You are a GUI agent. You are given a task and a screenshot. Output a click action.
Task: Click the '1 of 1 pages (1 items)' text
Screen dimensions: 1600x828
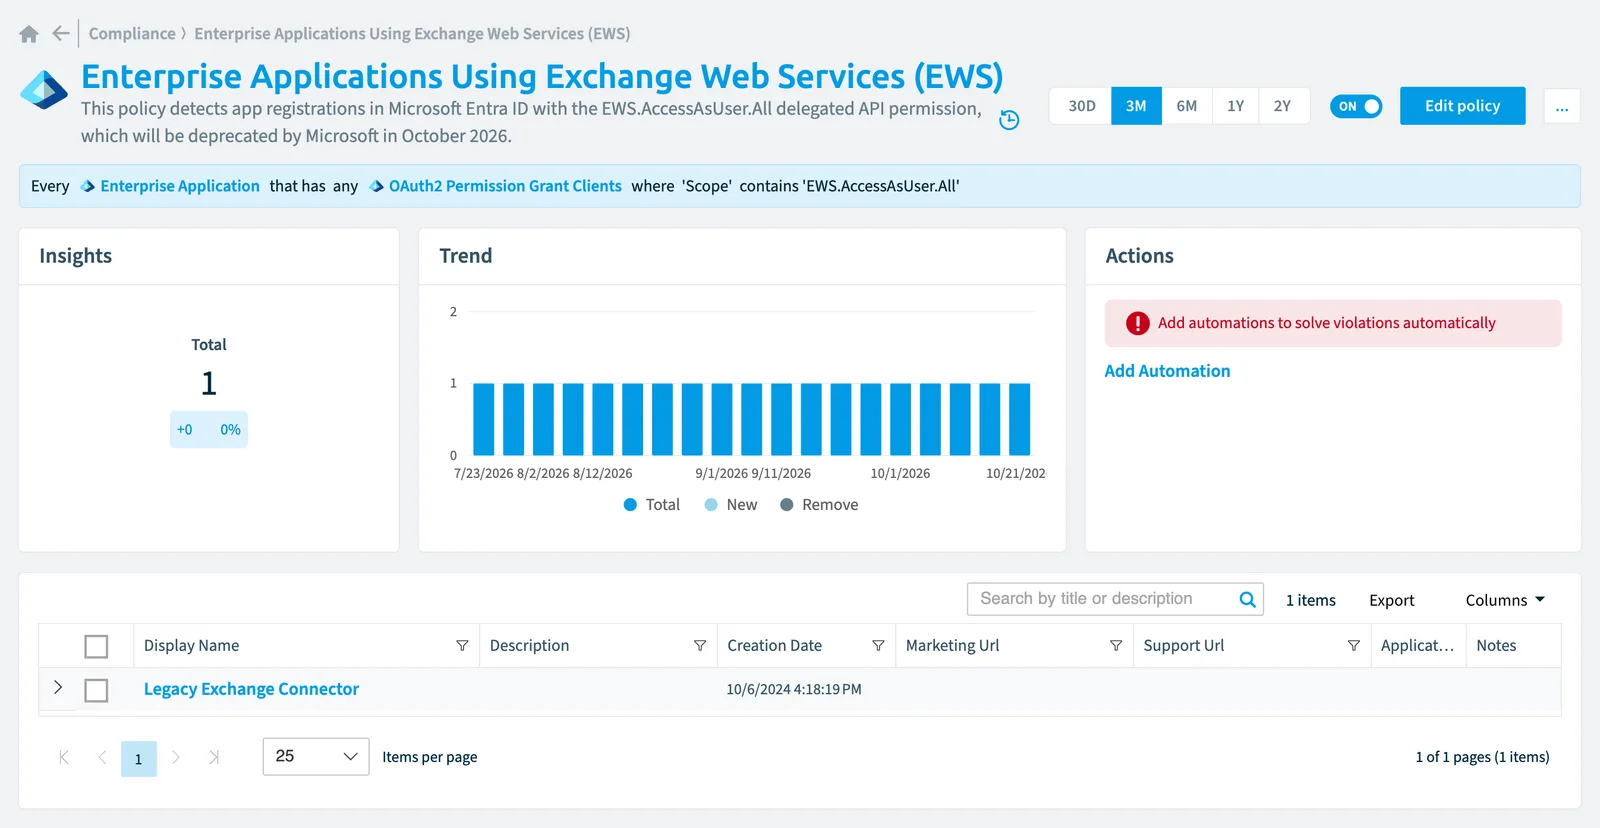click(1482, 757)
